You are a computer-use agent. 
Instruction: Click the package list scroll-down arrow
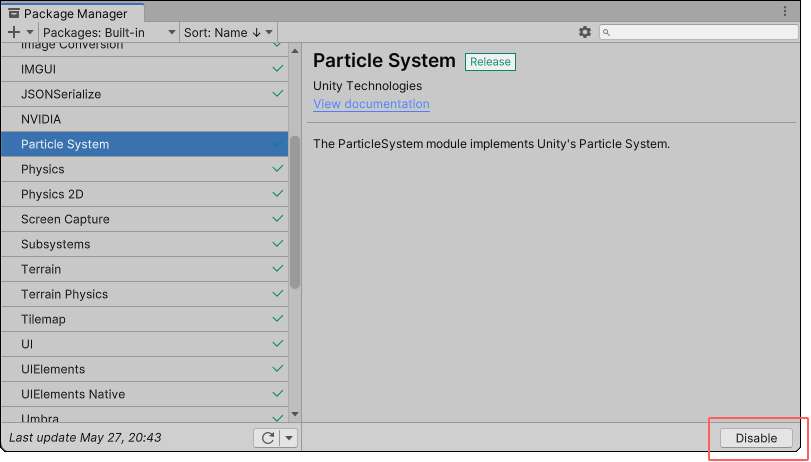pyautogui.click(x=295, y=414)
